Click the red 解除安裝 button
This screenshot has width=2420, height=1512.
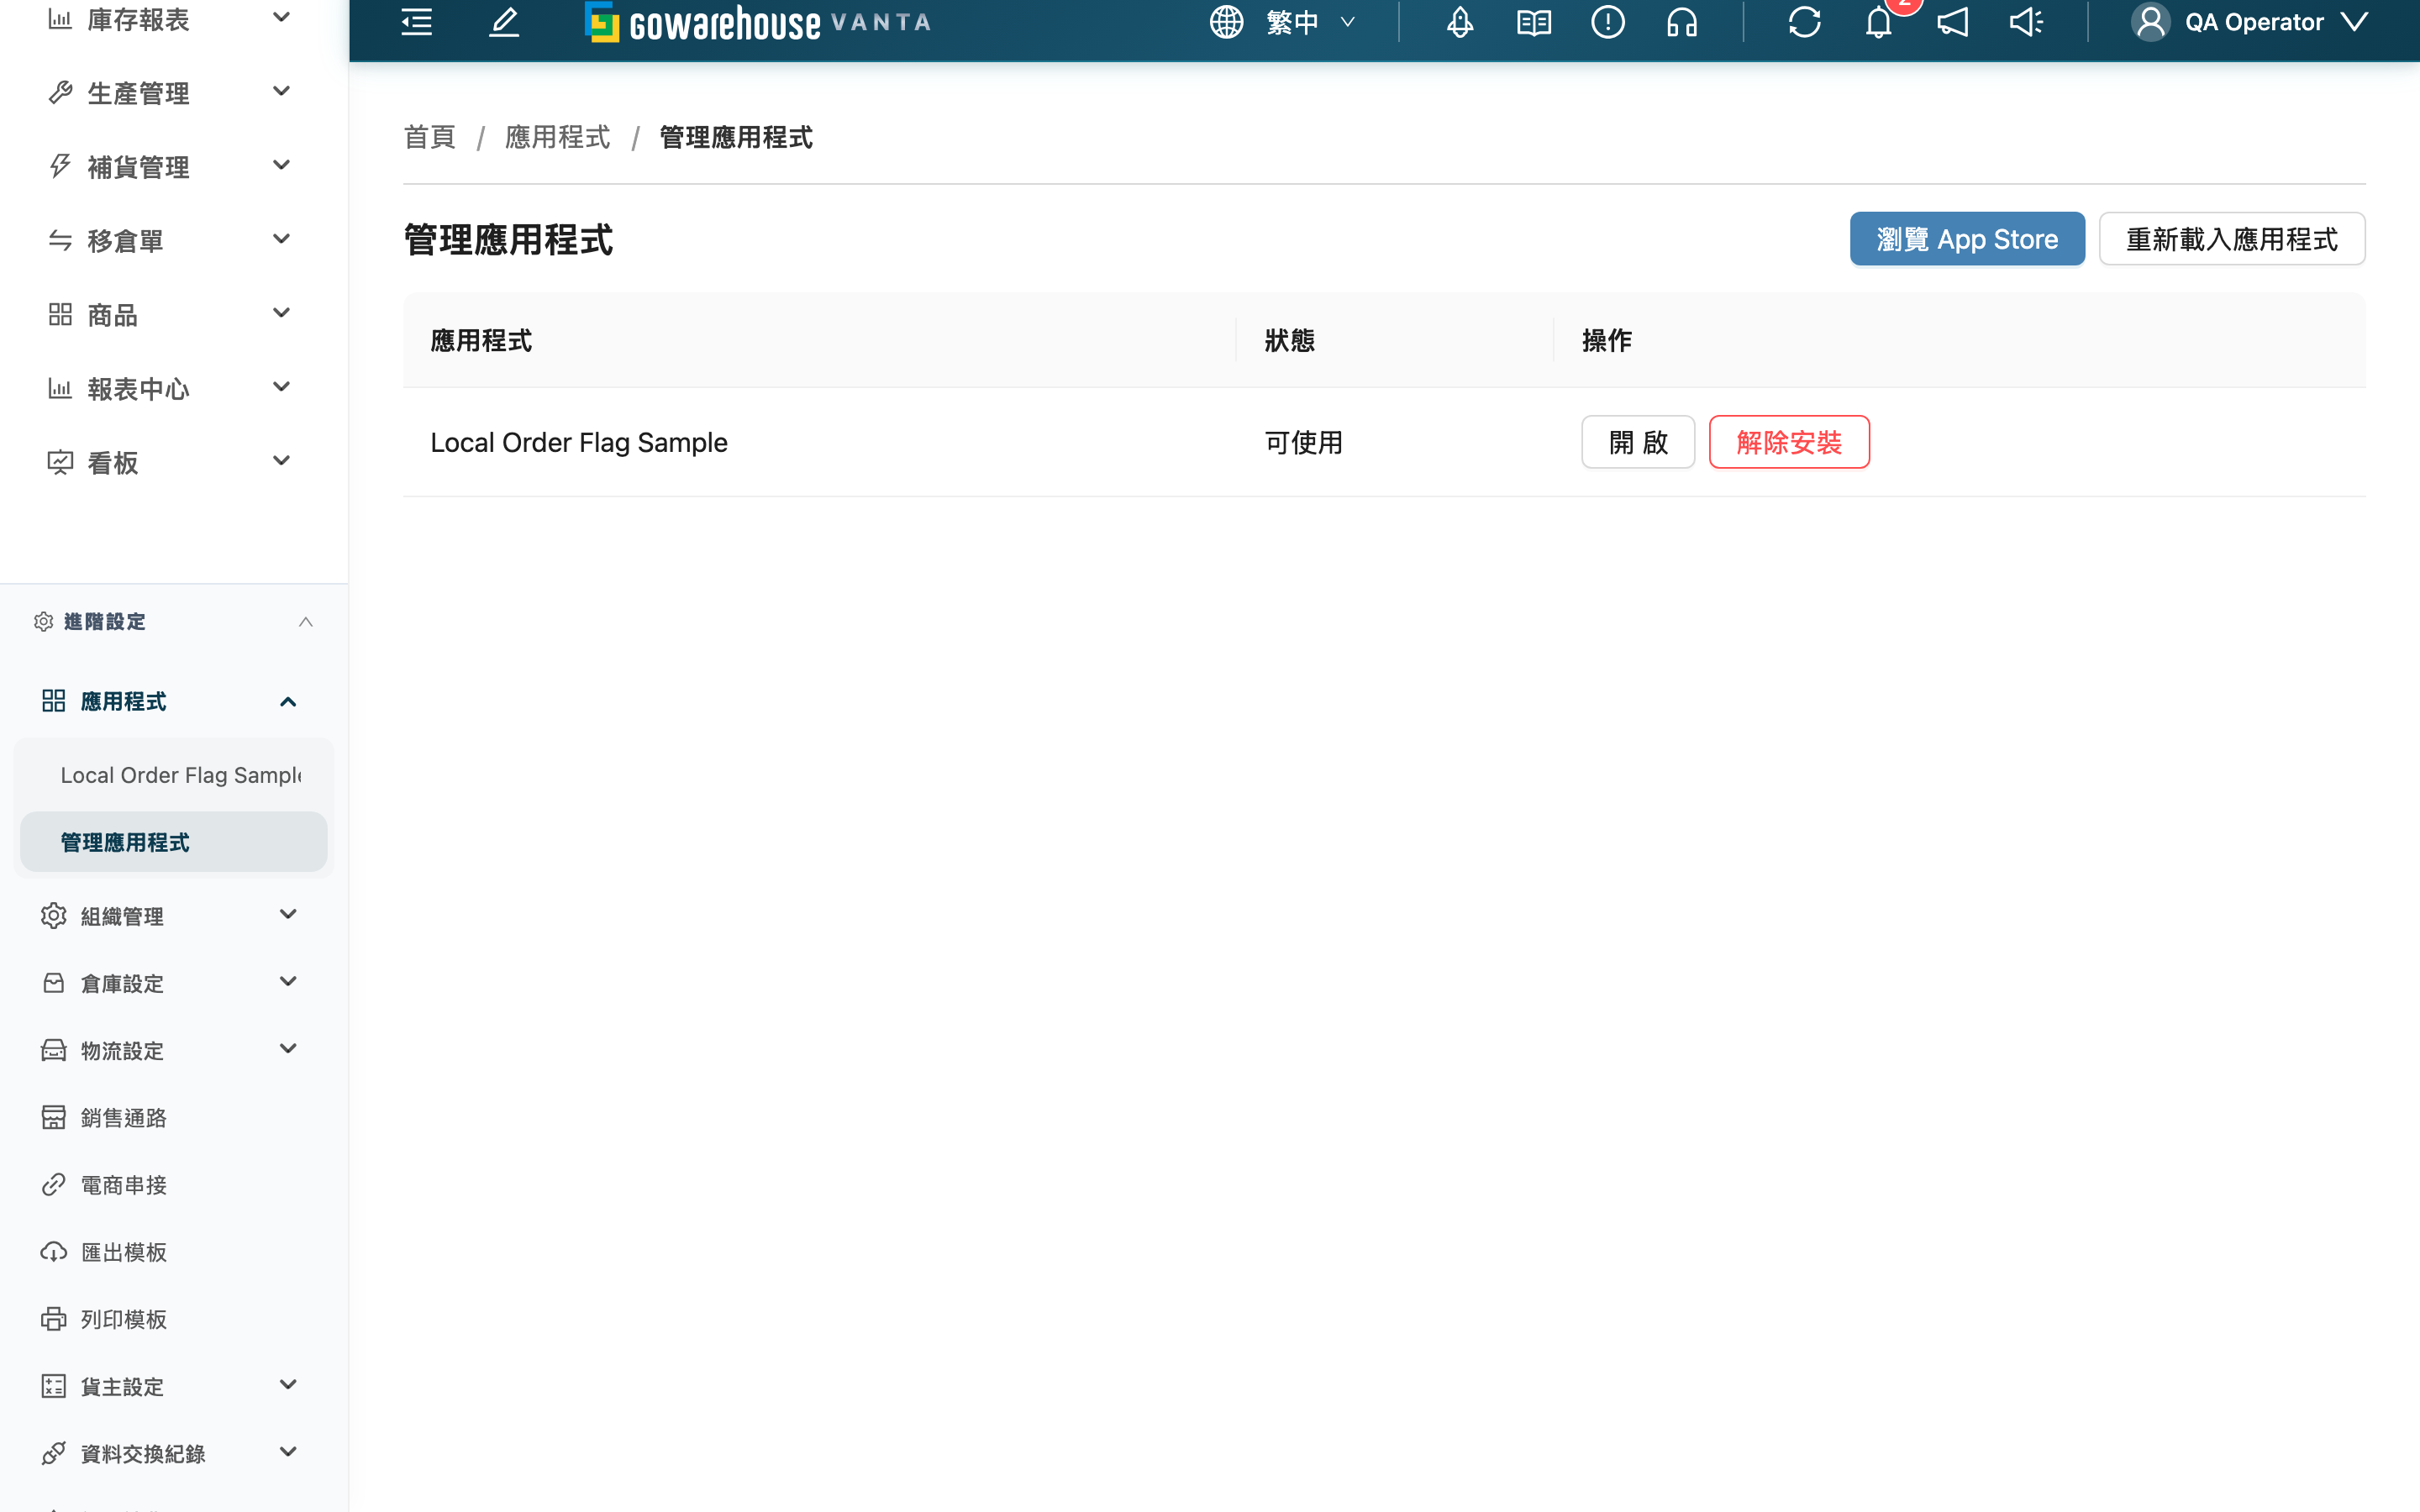pyautogui.click(x=1789, y=442)
